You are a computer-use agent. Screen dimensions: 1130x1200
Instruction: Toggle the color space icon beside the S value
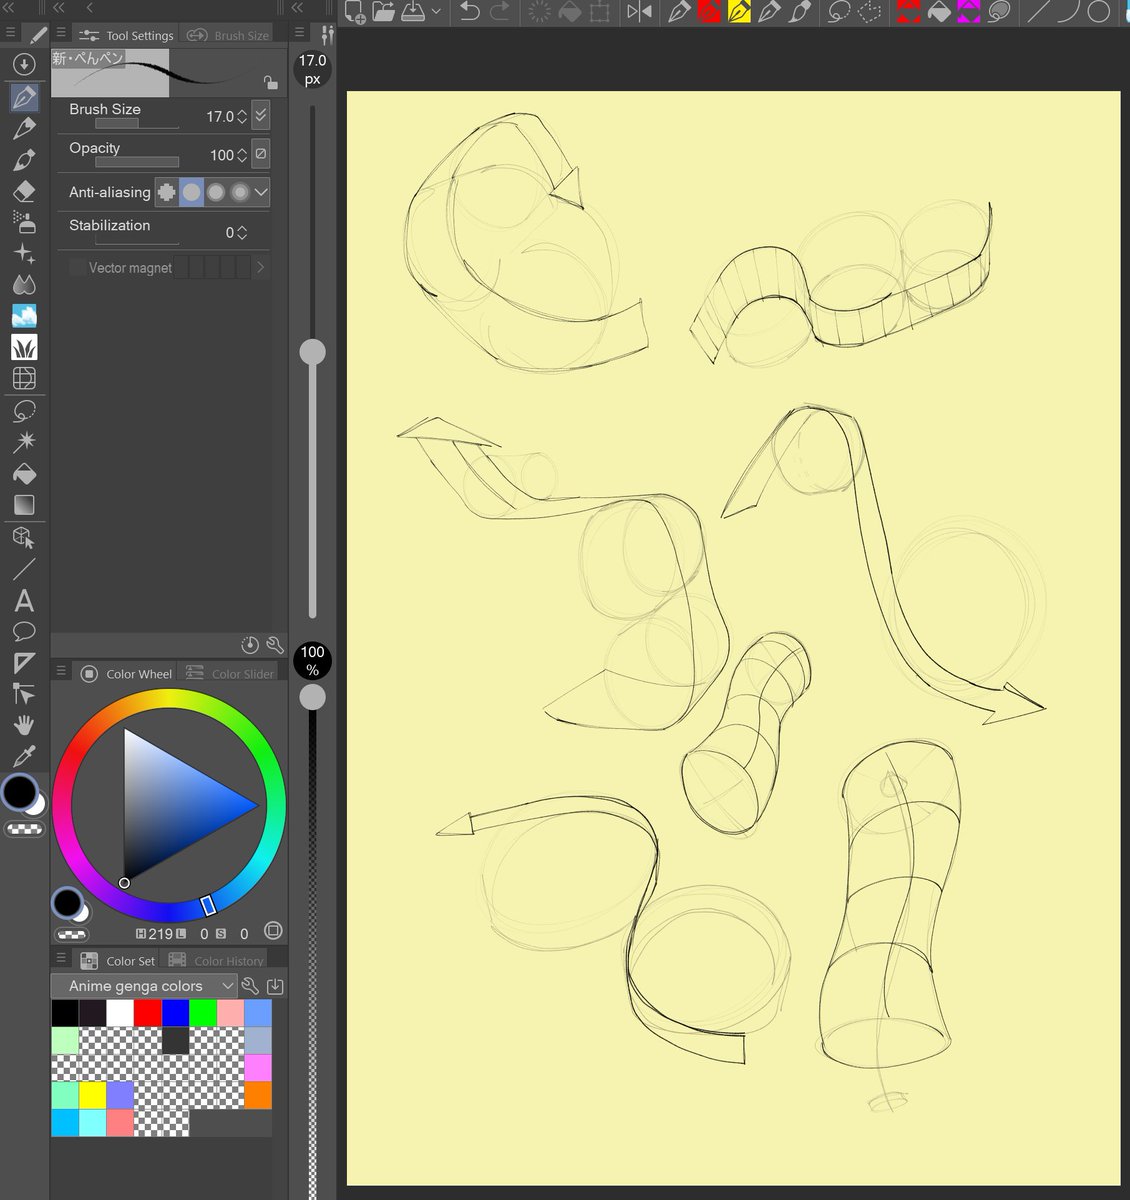click(273, 931)
